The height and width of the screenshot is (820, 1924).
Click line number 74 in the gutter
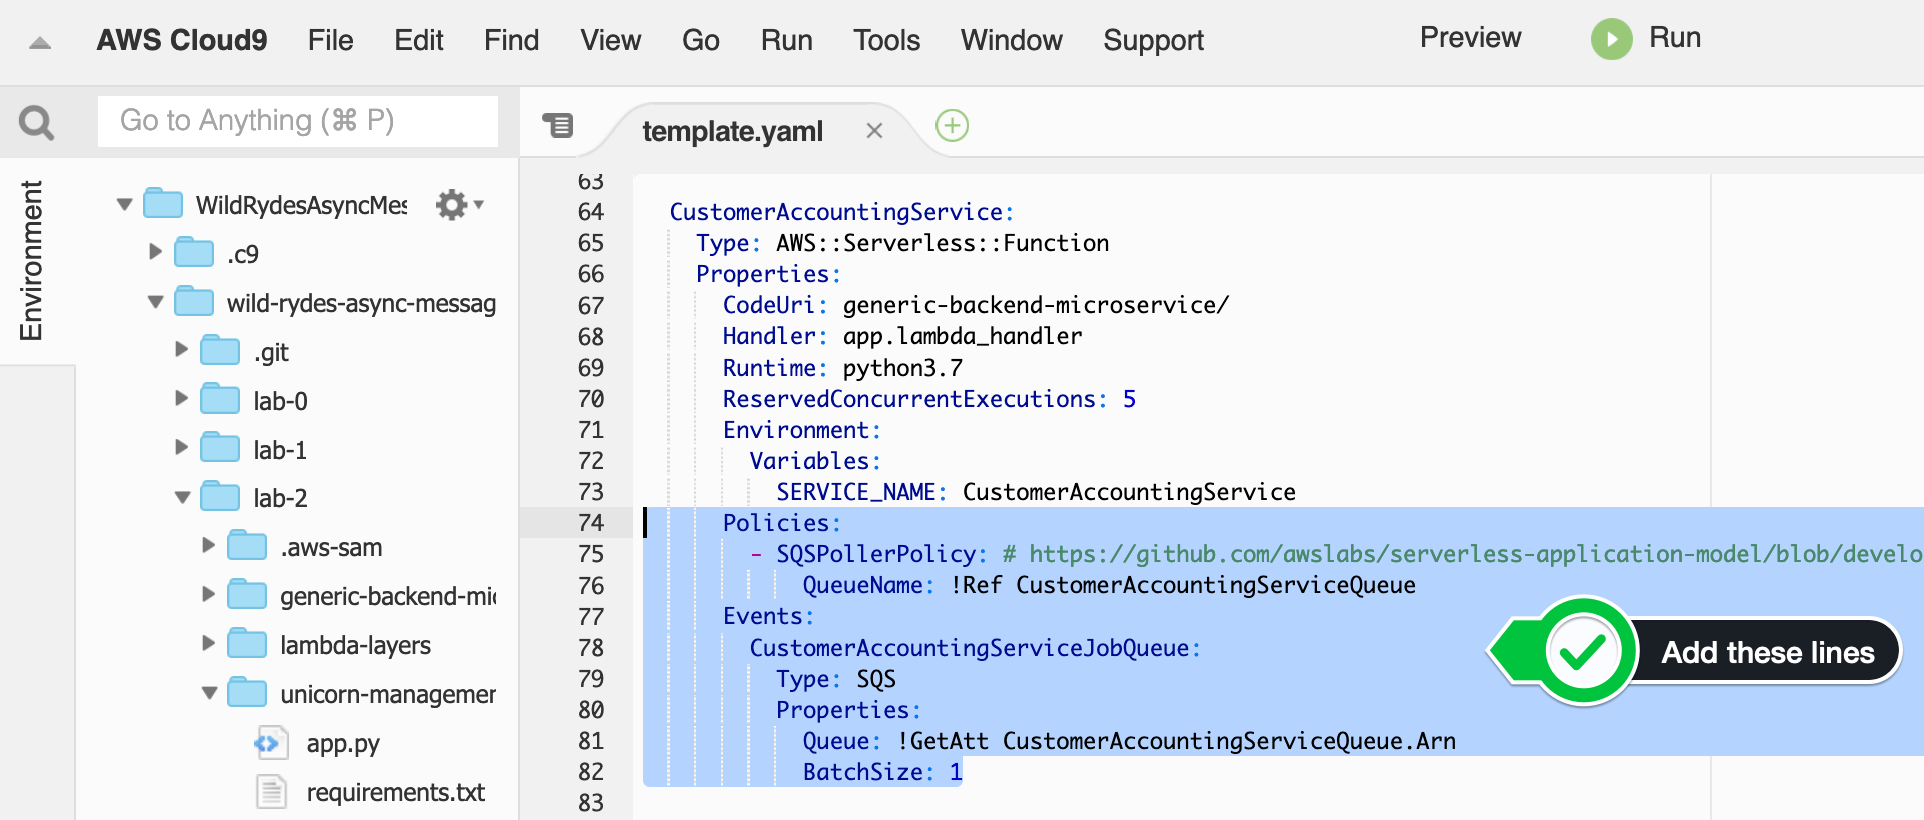tap(591, 523)
